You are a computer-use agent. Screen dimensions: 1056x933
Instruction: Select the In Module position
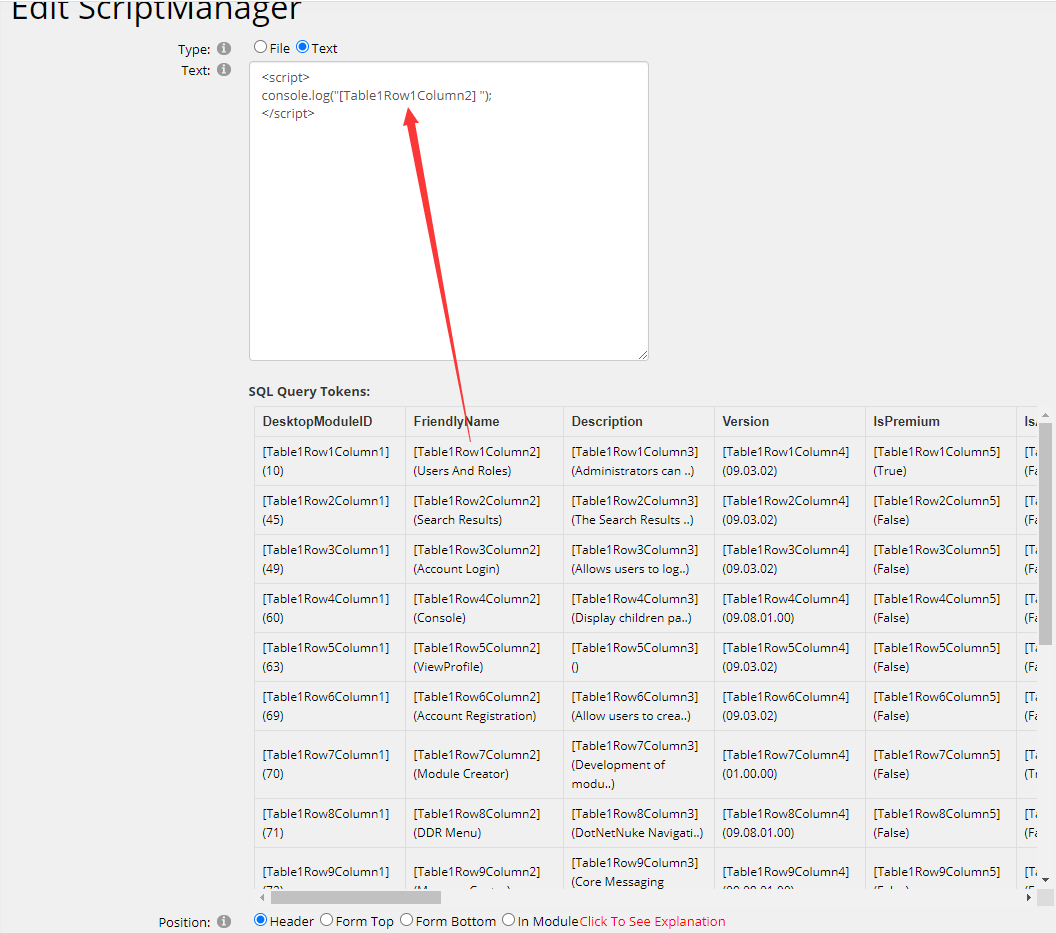tap(508, 920)
